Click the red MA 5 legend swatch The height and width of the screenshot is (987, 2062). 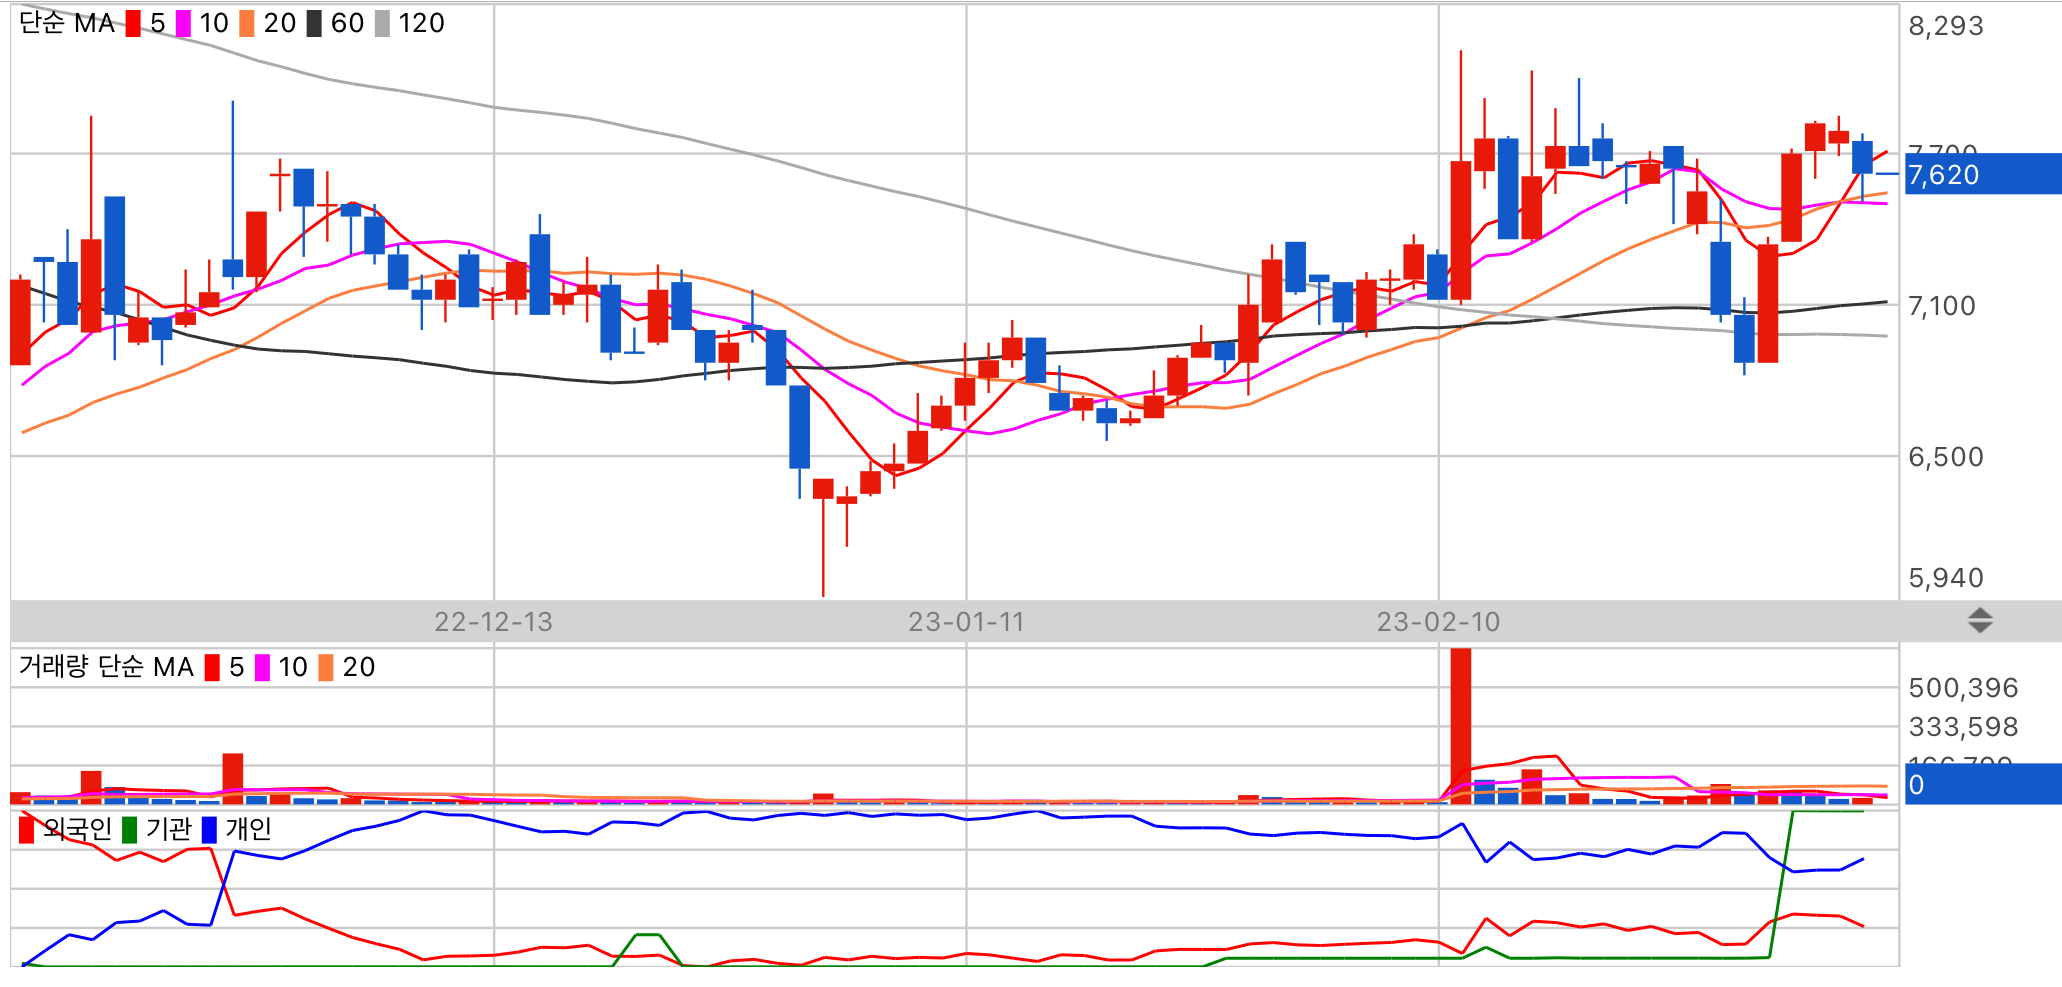(133, 23)
